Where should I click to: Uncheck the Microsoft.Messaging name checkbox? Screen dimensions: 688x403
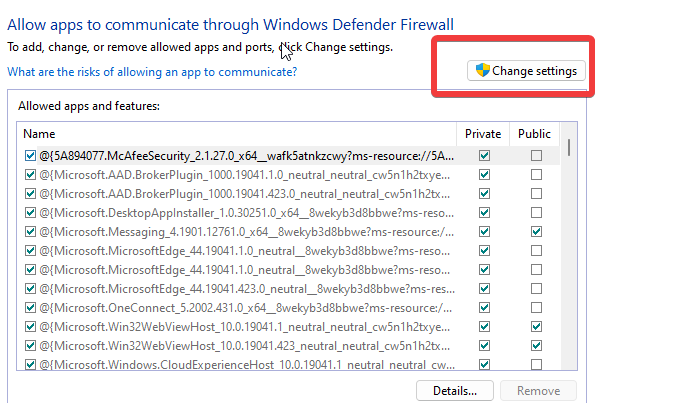pos(30,231)
